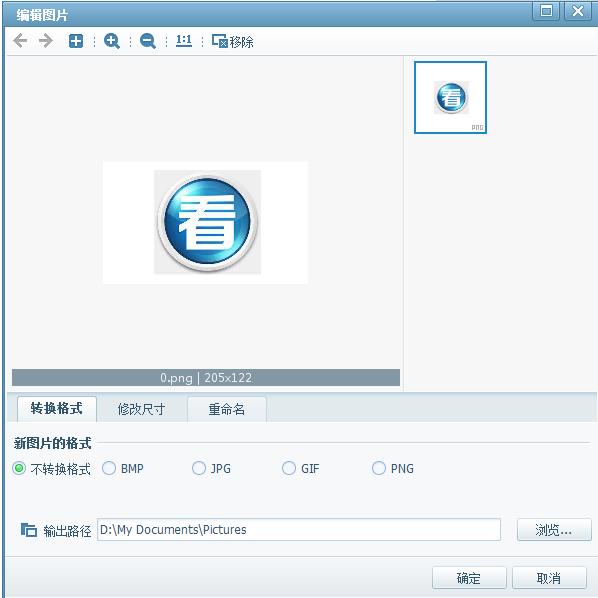Click the output path input field
This screenshot has height=598, width=598.
click(x=299, y=530)
